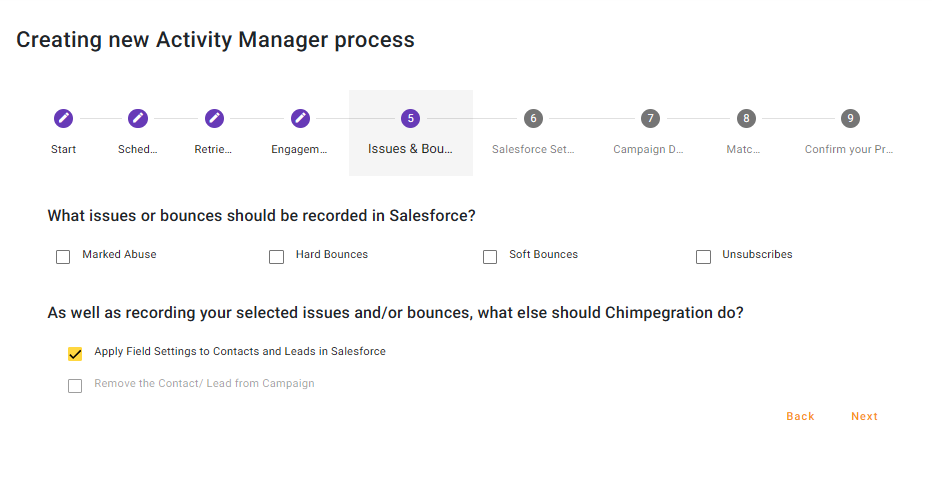Screen dimensions: 932x487
Task: Click the Engagement step pencil icon
Action: 300,118
